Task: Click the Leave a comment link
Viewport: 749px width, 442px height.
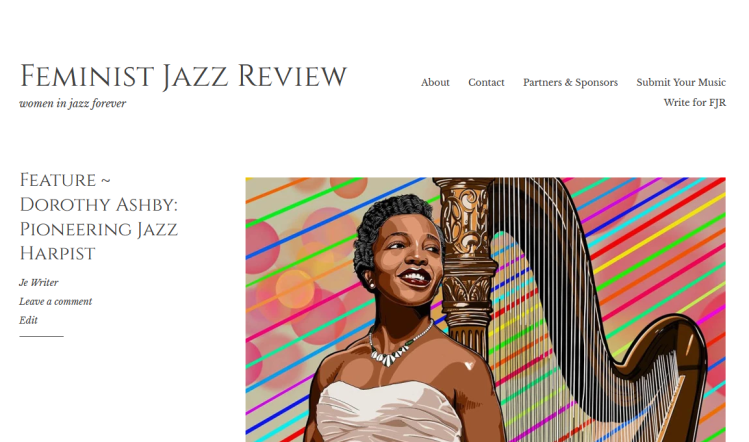Action: 55,301
